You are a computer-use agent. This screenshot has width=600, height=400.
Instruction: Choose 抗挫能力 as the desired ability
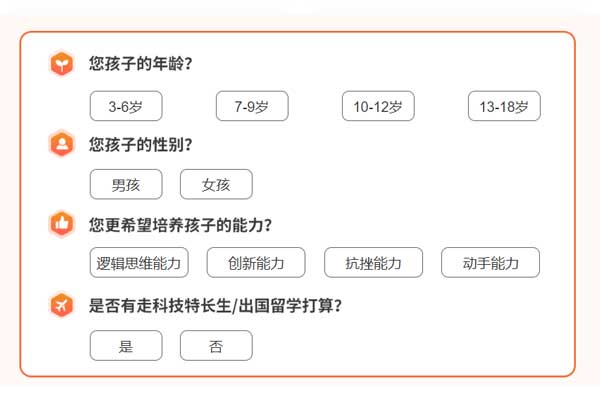click(x=373, y=263)
